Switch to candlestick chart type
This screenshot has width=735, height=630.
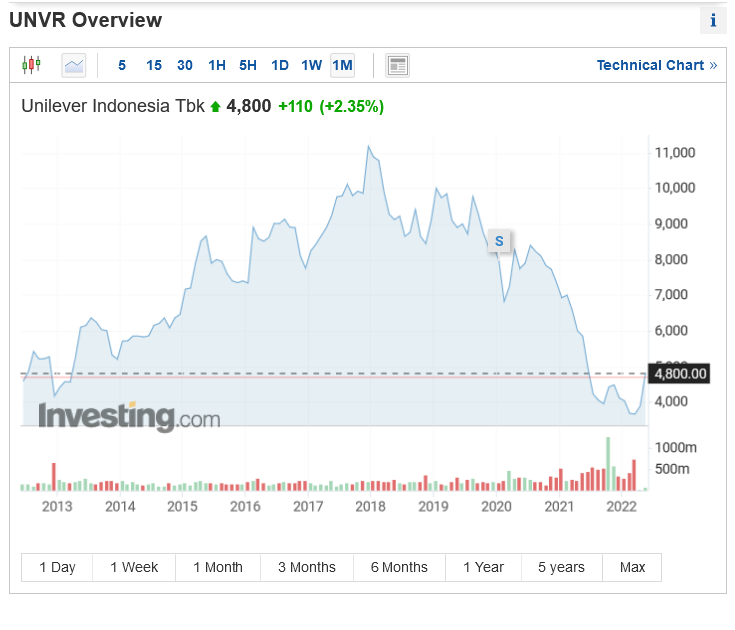pyautogui.click(x=31, y=65)
